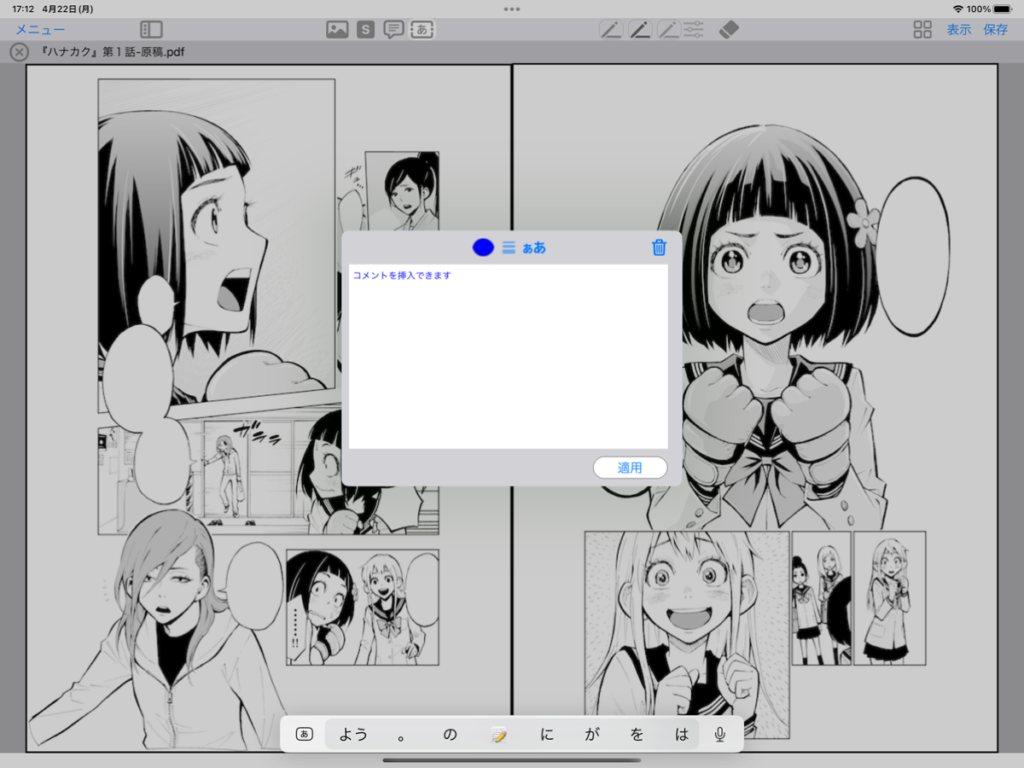Select the eraser tool
Screen dimensions: 1024x768
(x=729, y=29)
